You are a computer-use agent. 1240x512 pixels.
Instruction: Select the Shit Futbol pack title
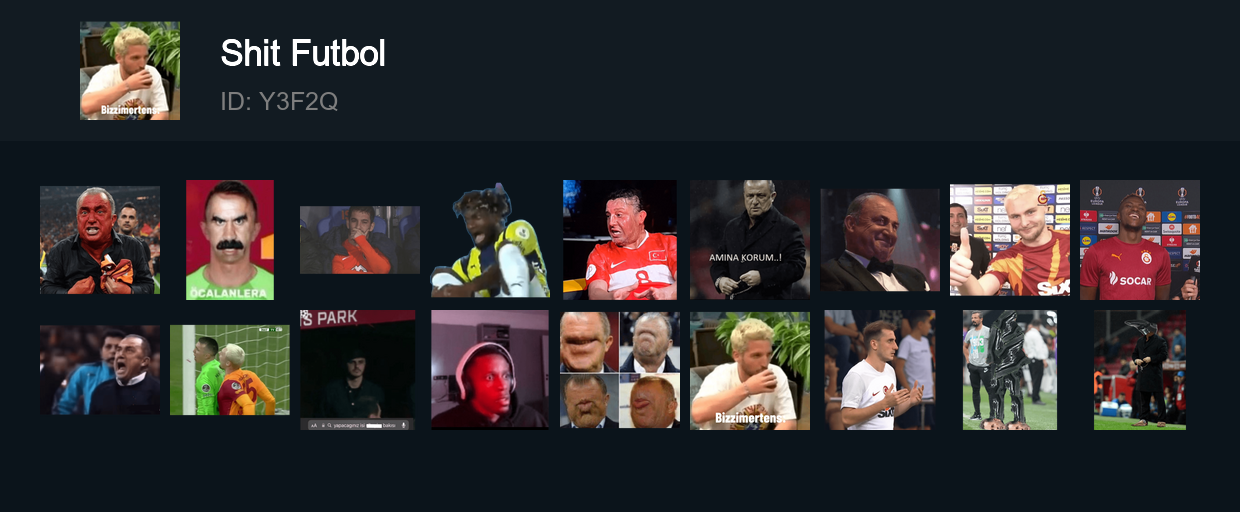tap(303, 53)
